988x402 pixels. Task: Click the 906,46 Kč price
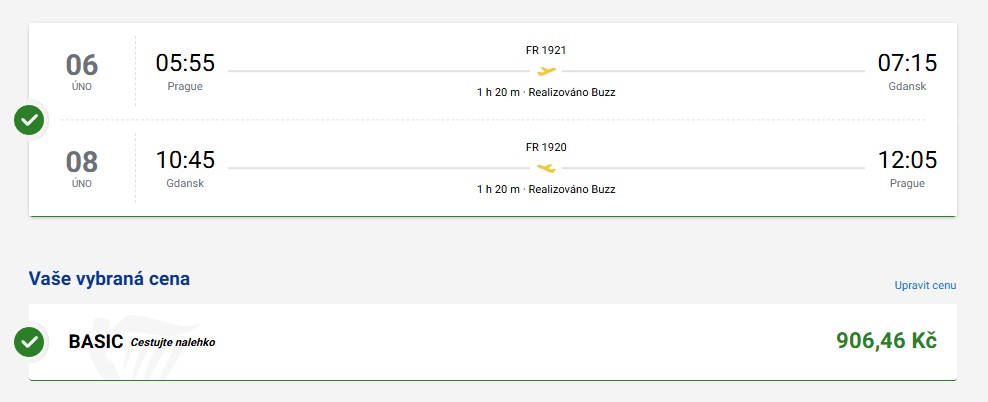pyautogui.click(x=886, y=341)
